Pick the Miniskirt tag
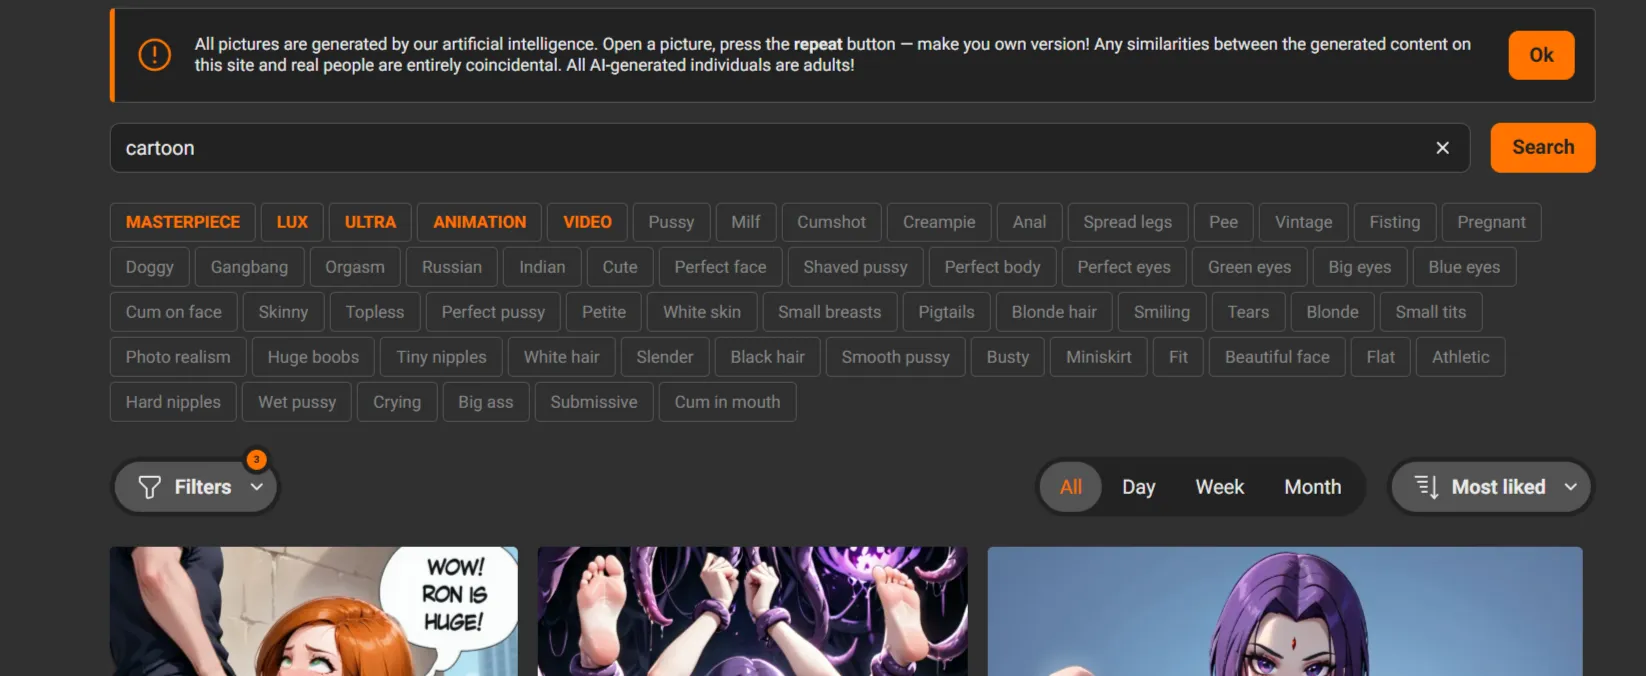 click(x=1098, y=357)
